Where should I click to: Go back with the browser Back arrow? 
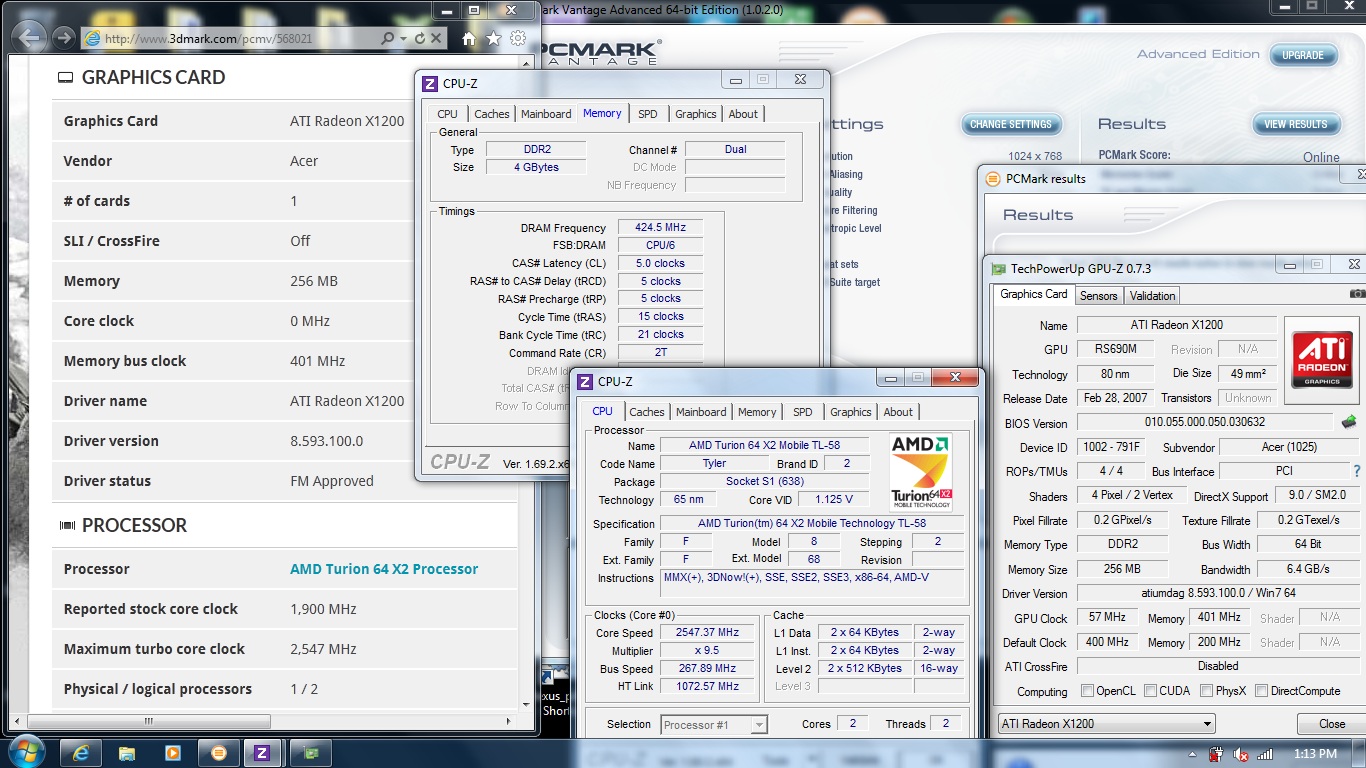tap(31, 38)
